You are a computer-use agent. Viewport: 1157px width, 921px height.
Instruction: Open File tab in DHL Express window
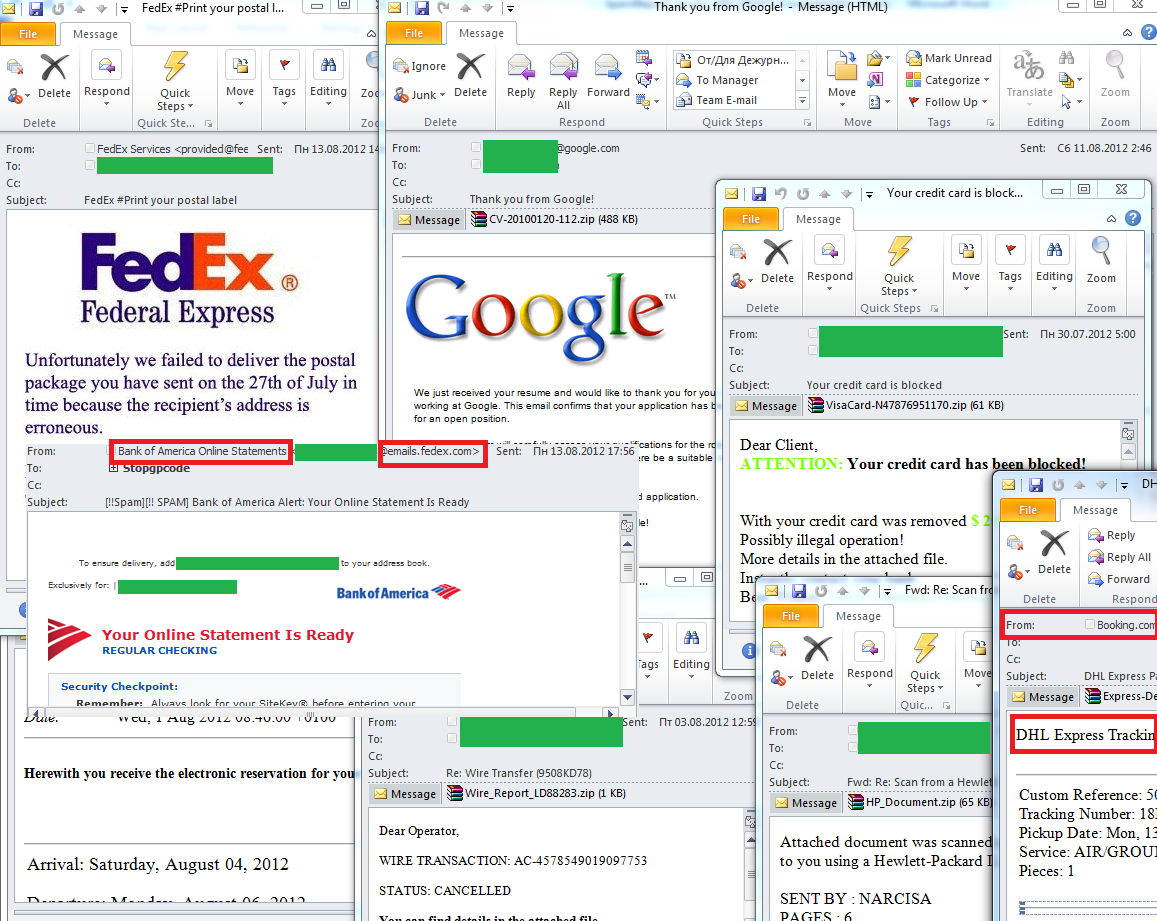tap(1028, 510)
